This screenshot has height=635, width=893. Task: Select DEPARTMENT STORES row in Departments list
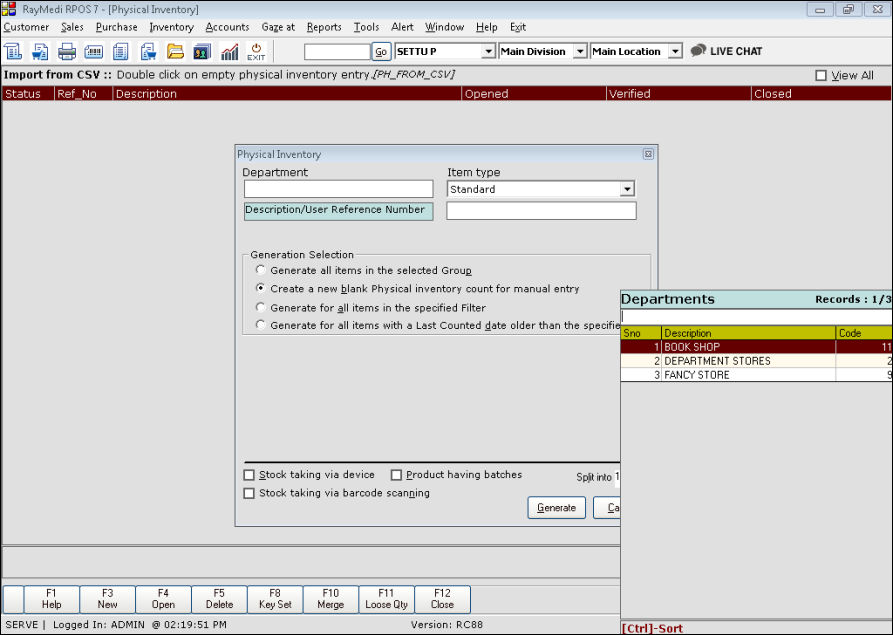pyautogui.click(x=717, y=361)
